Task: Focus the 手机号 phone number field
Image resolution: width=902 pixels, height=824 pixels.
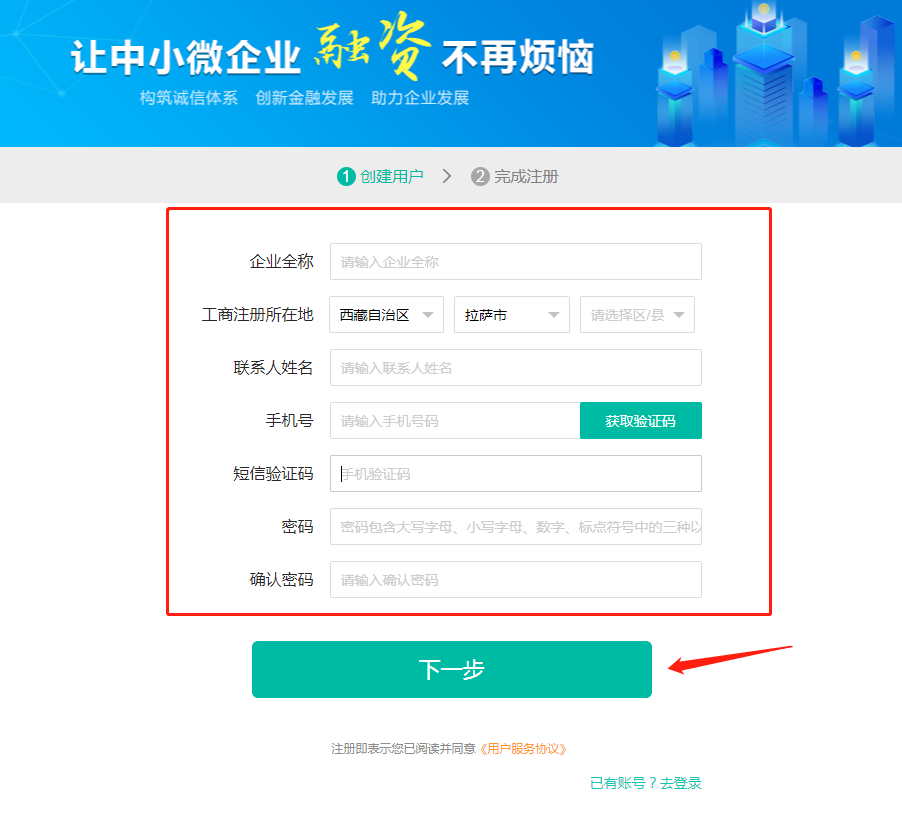Action: (455, 421)
